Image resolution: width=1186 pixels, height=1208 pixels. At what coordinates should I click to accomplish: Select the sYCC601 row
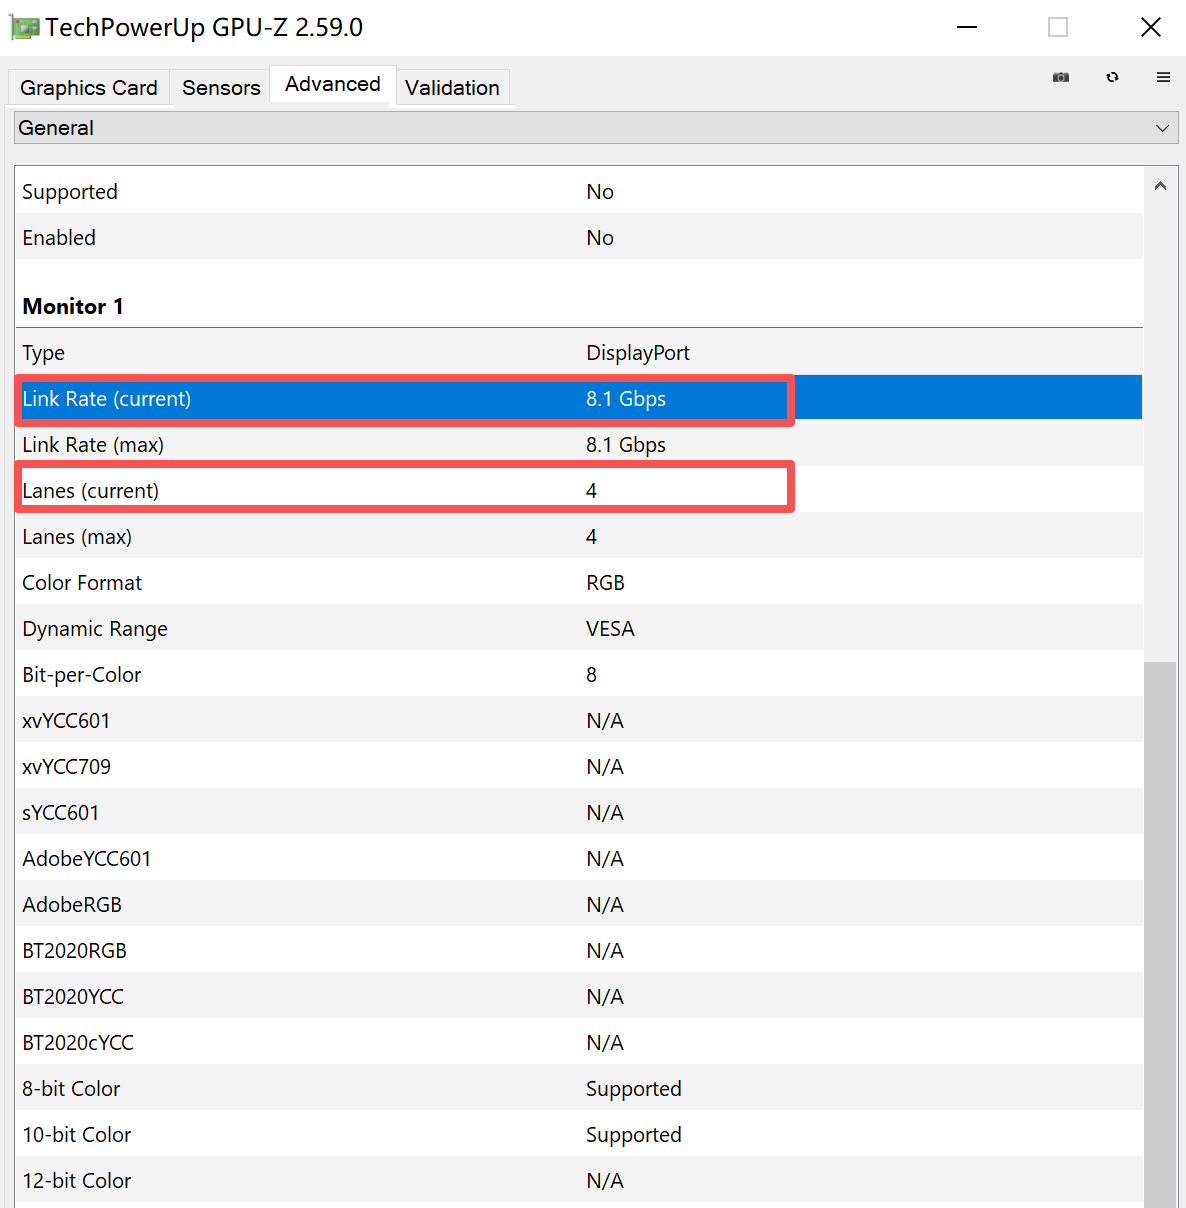click(x=579, y=812)
